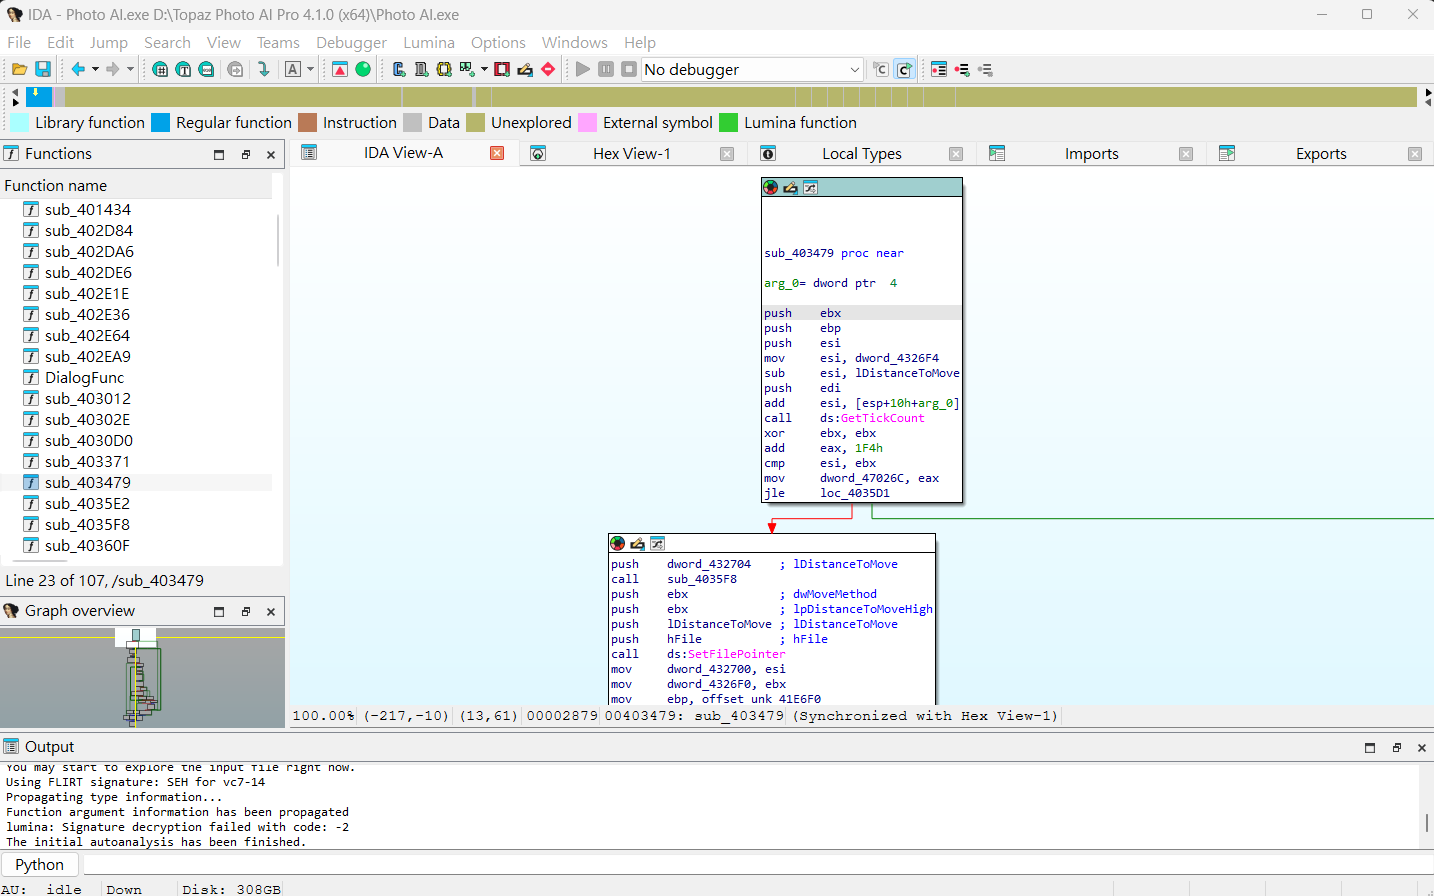Select DialogFunc in the Functions list
Screen dimensions: 1434x896
(x=84, y=377)
